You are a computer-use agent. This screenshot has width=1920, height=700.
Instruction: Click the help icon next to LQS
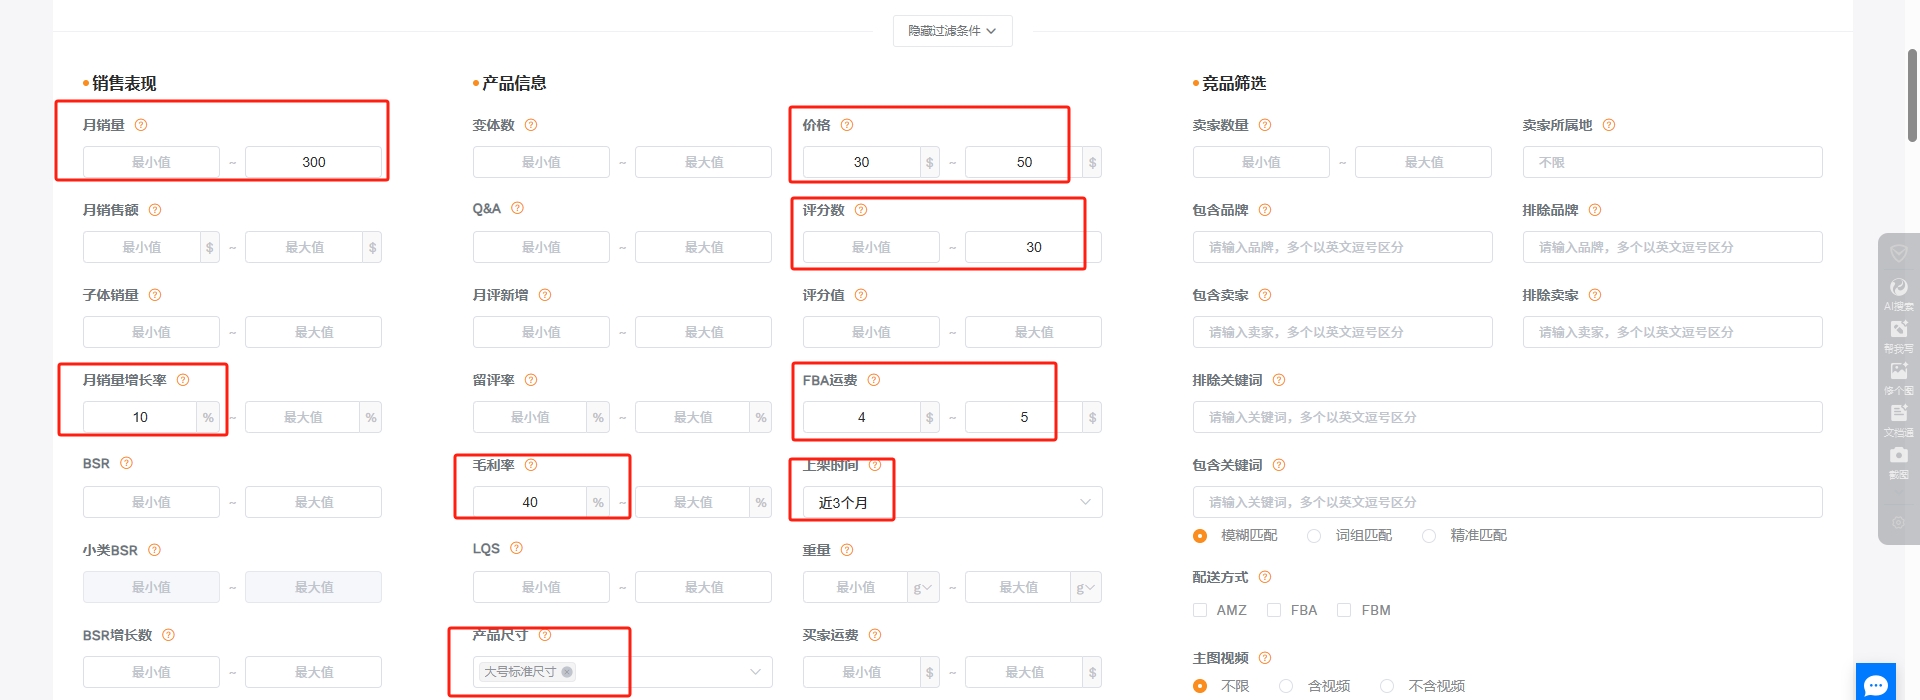pyautogui.click(x=516, y=548)
